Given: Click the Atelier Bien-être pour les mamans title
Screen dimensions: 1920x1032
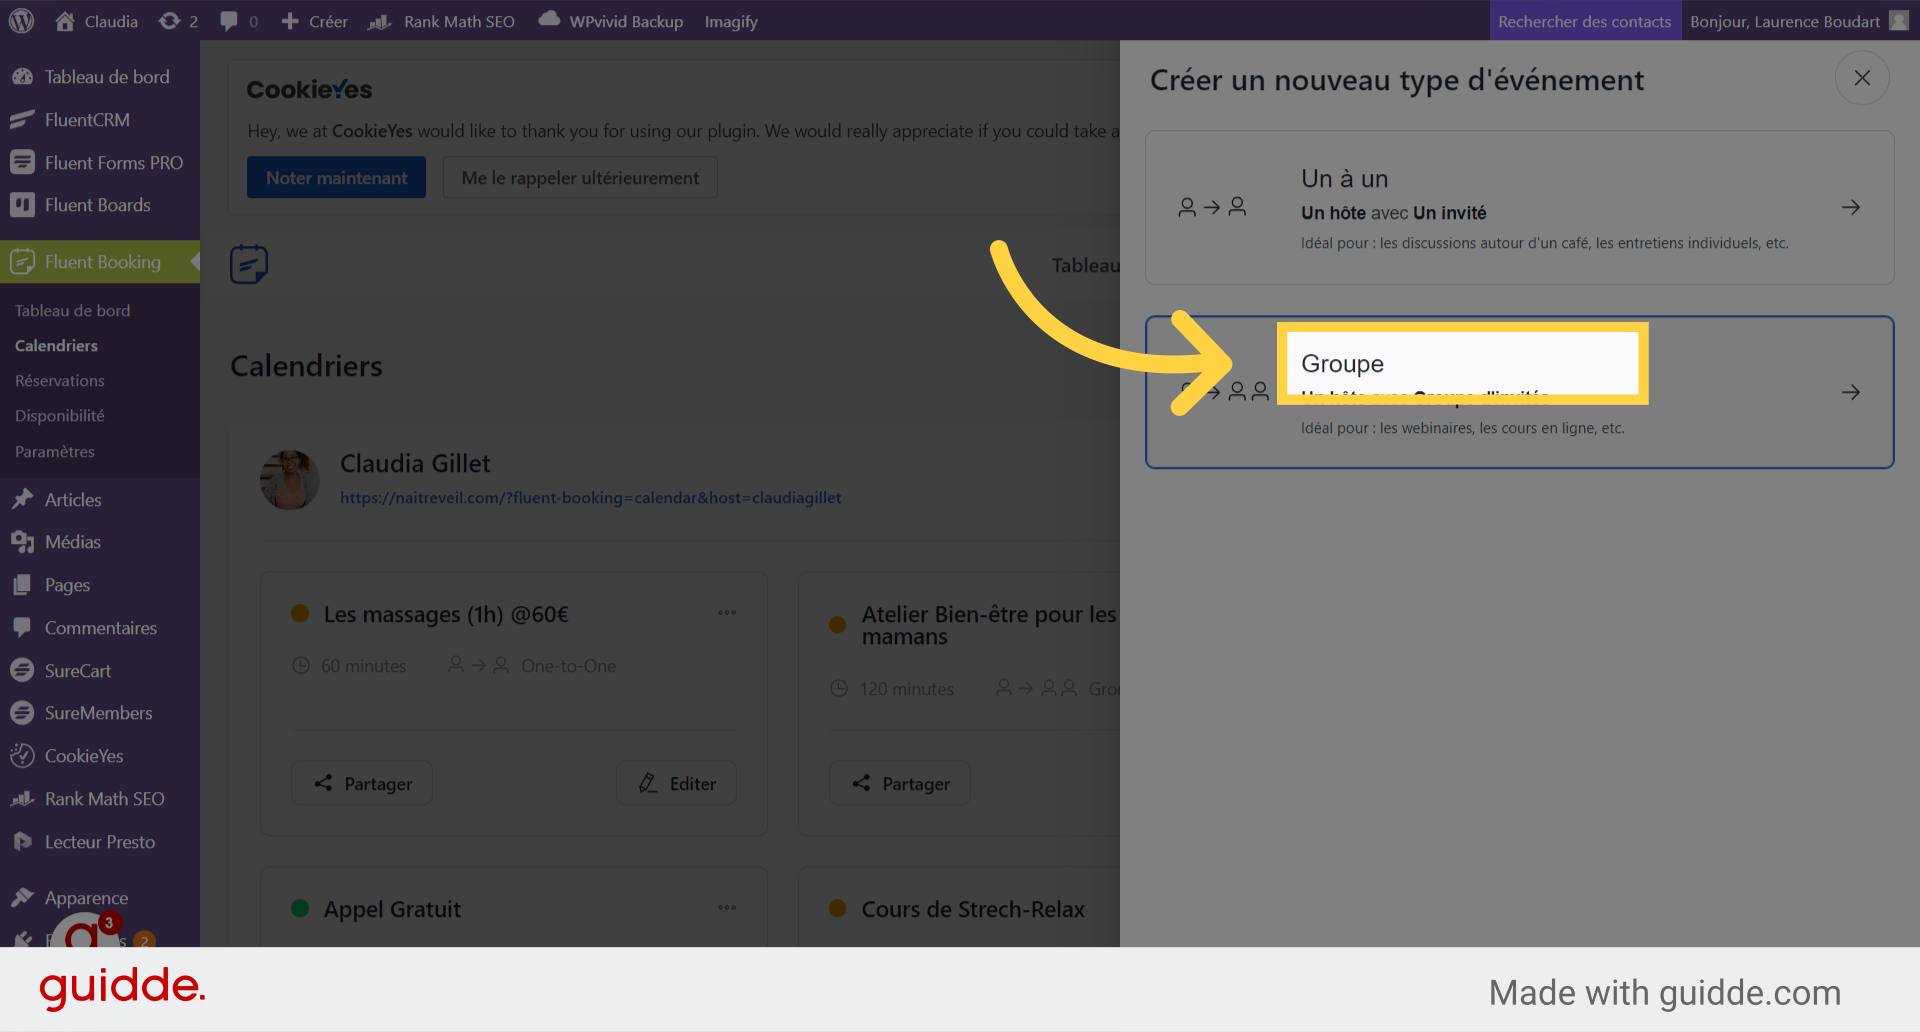Looking at the screenshot, I should click(989, 625).
